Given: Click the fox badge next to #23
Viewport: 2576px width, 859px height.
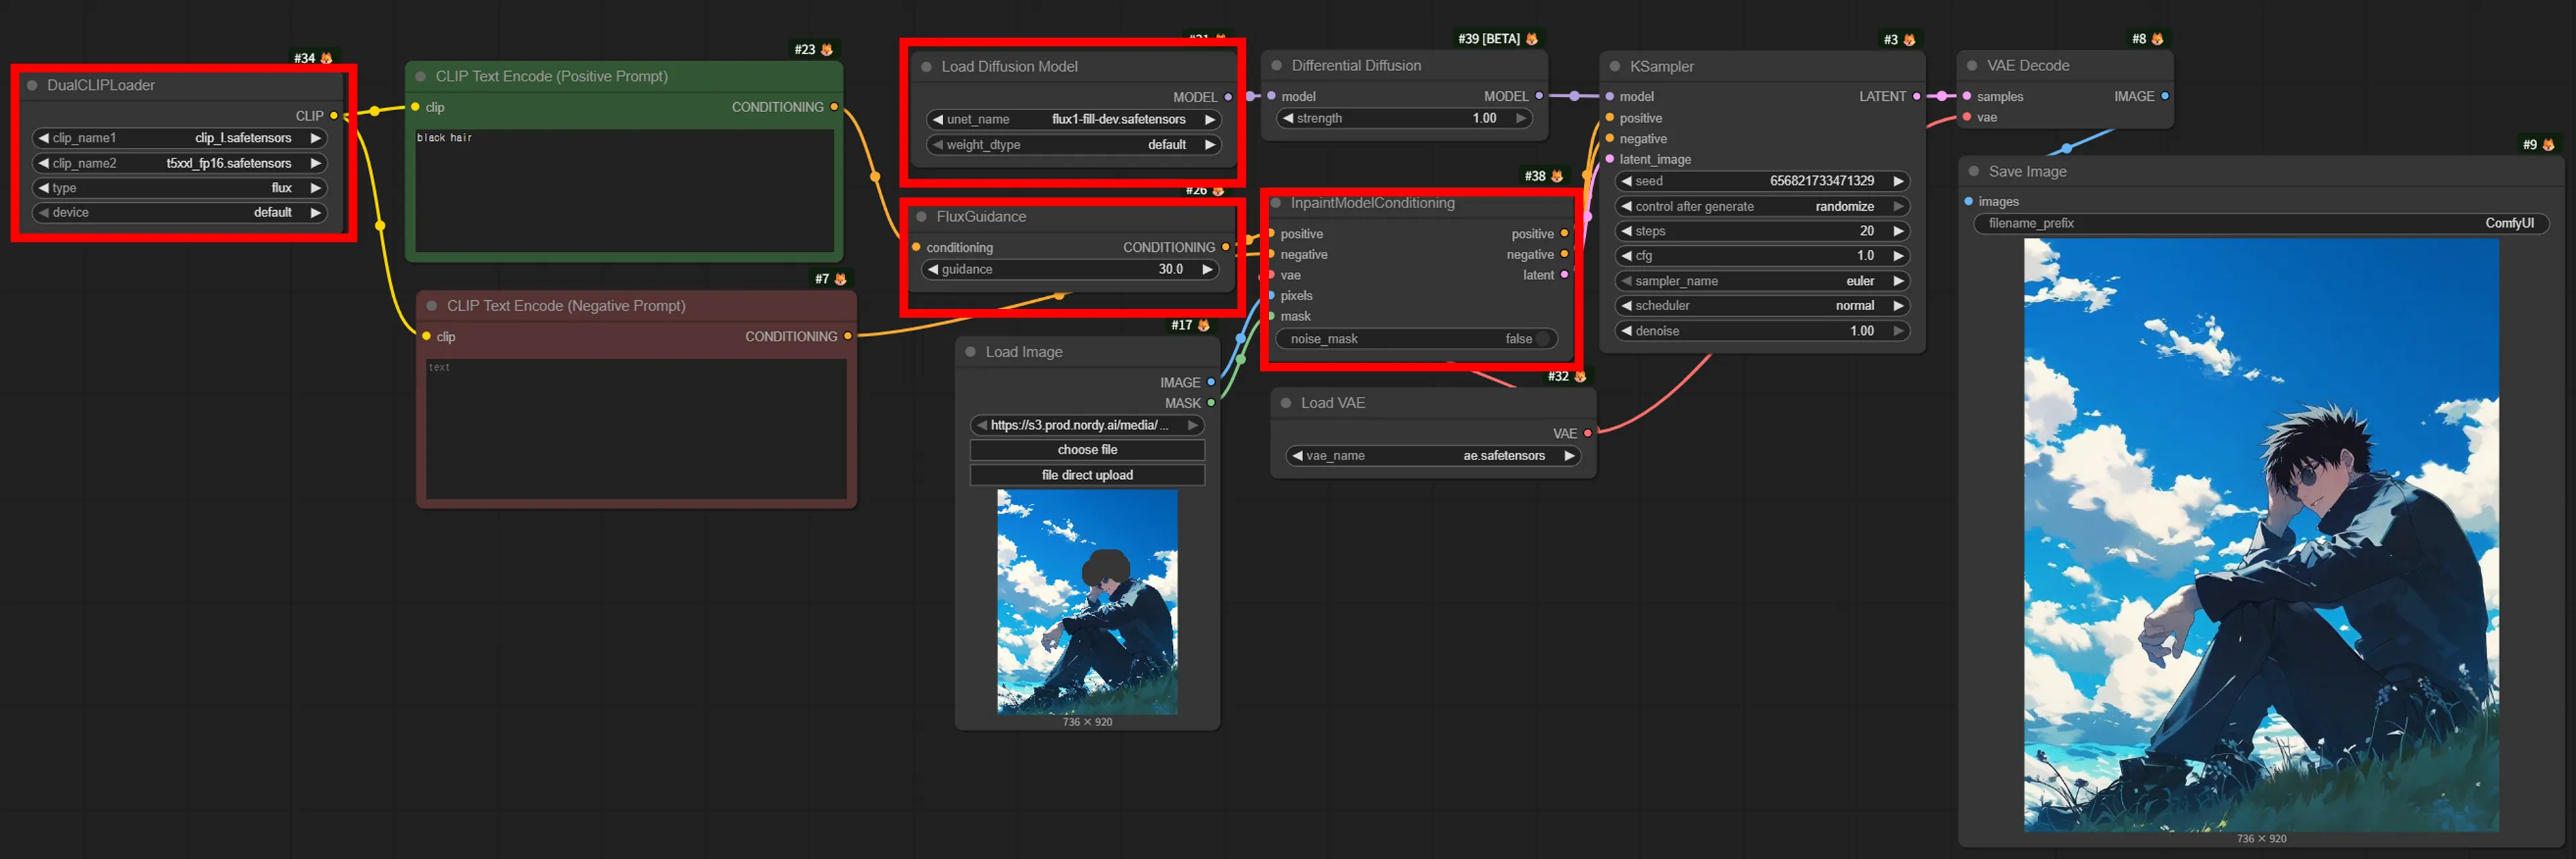Looking at the screenshot, I should (827, 49).
